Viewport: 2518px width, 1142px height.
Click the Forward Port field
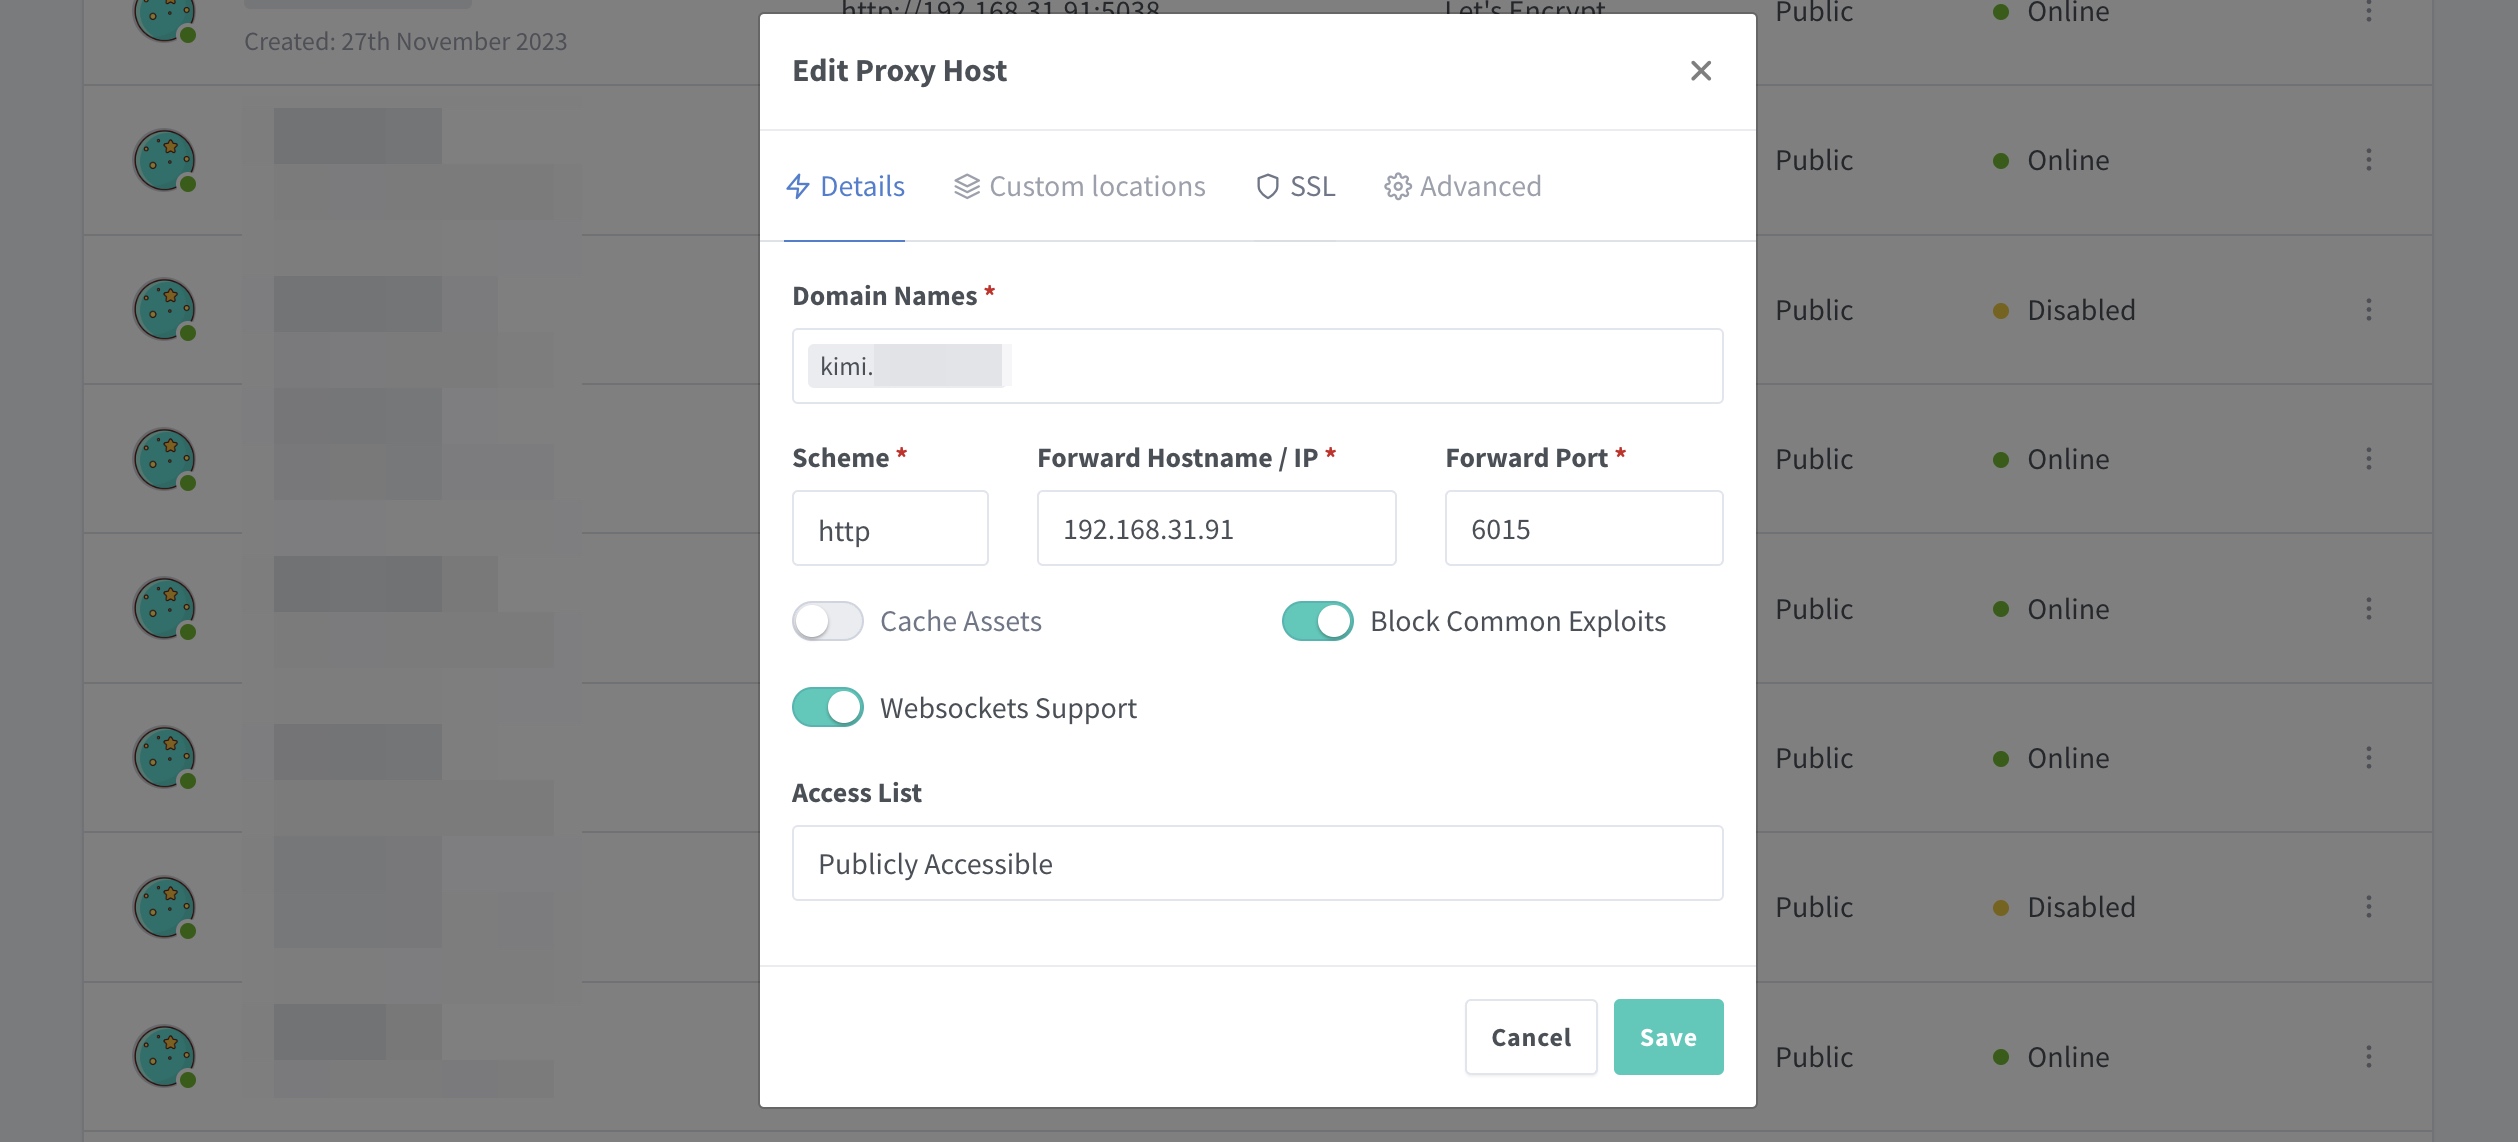coord(1584,528)
